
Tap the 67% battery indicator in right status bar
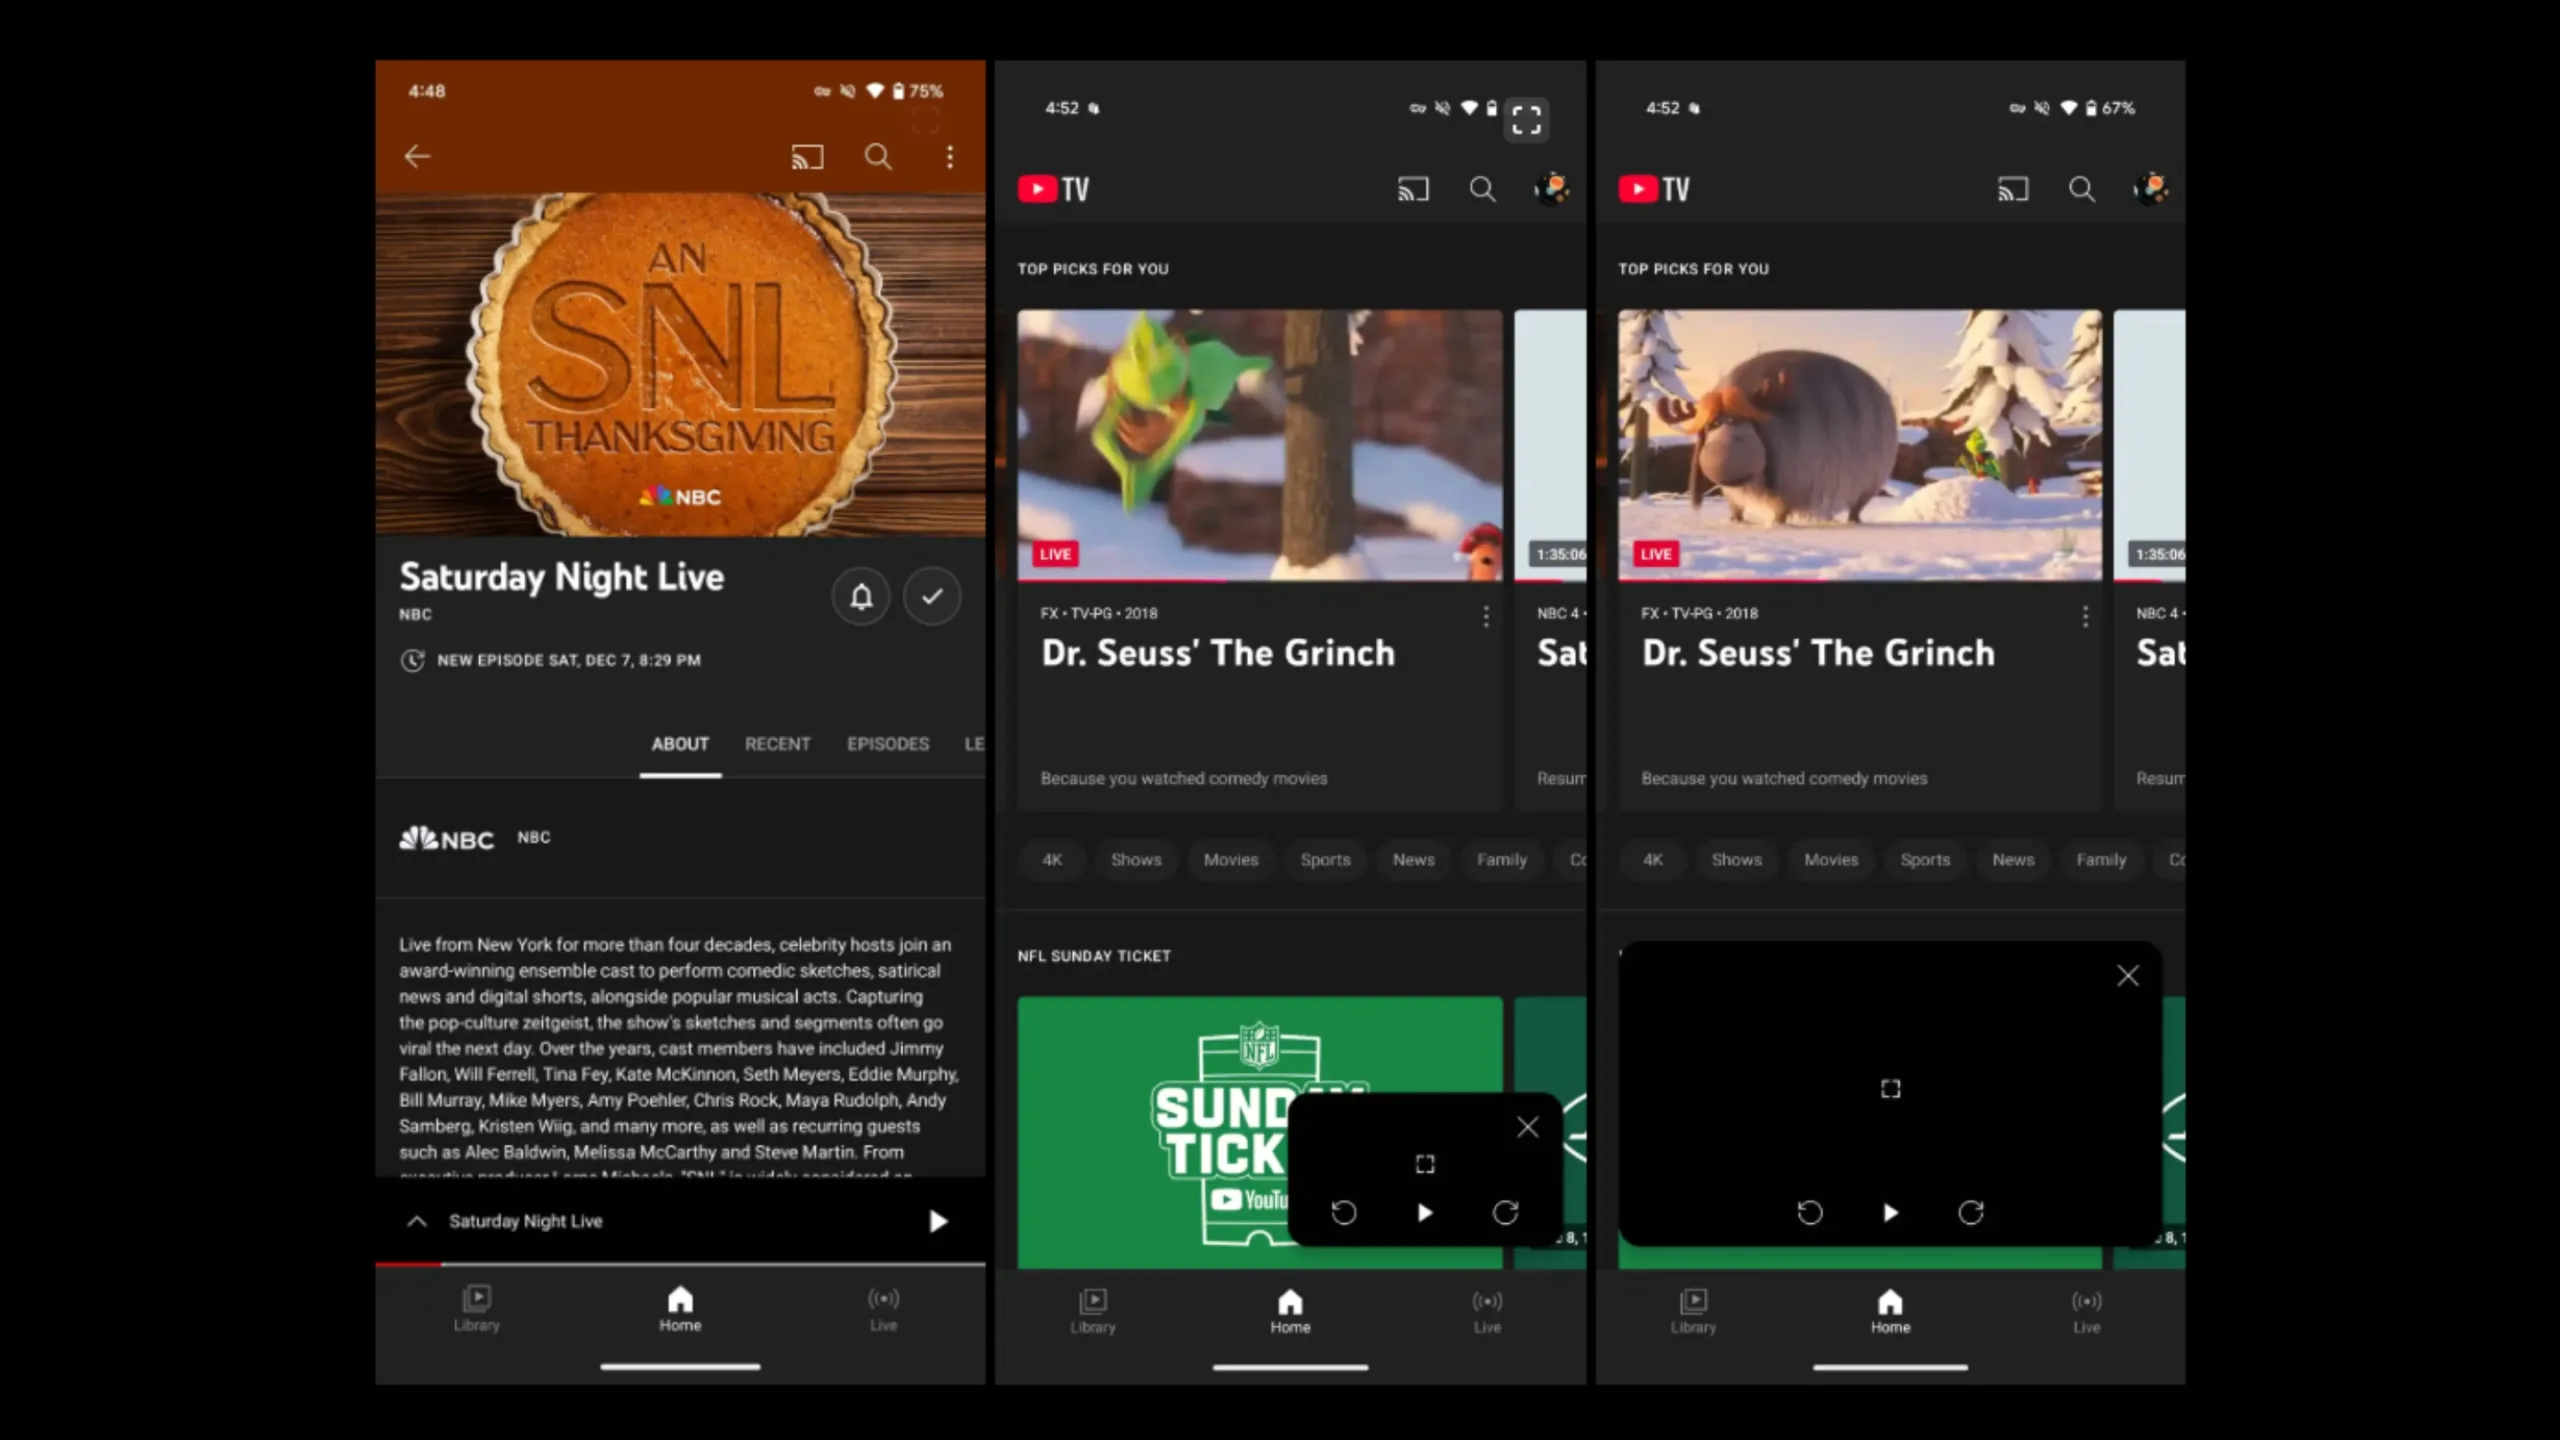click(x=2110, y=108)
